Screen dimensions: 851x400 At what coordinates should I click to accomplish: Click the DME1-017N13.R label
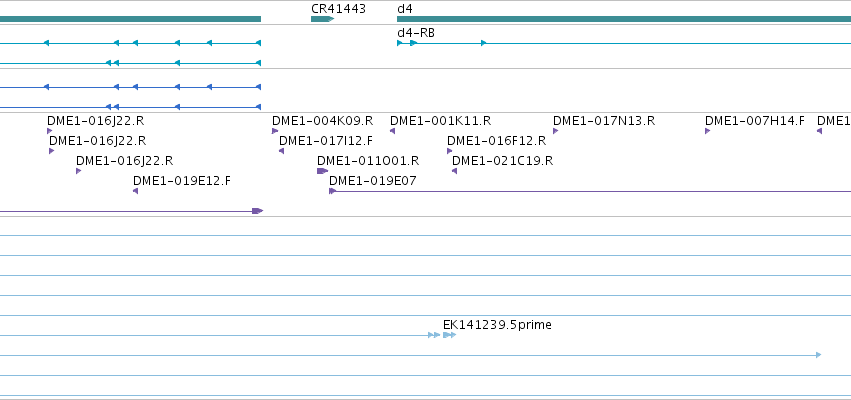[604, 120]
